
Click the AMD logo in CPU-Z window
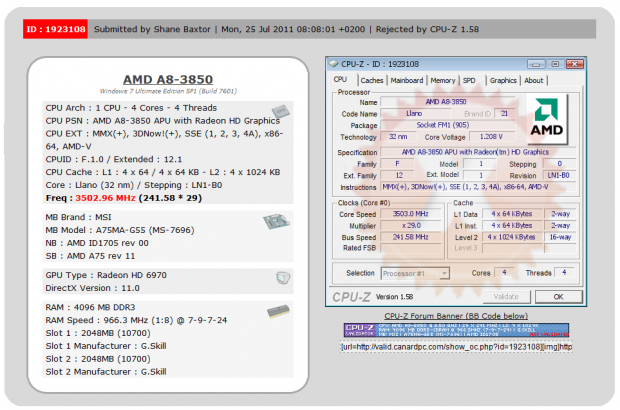[546, 119]
